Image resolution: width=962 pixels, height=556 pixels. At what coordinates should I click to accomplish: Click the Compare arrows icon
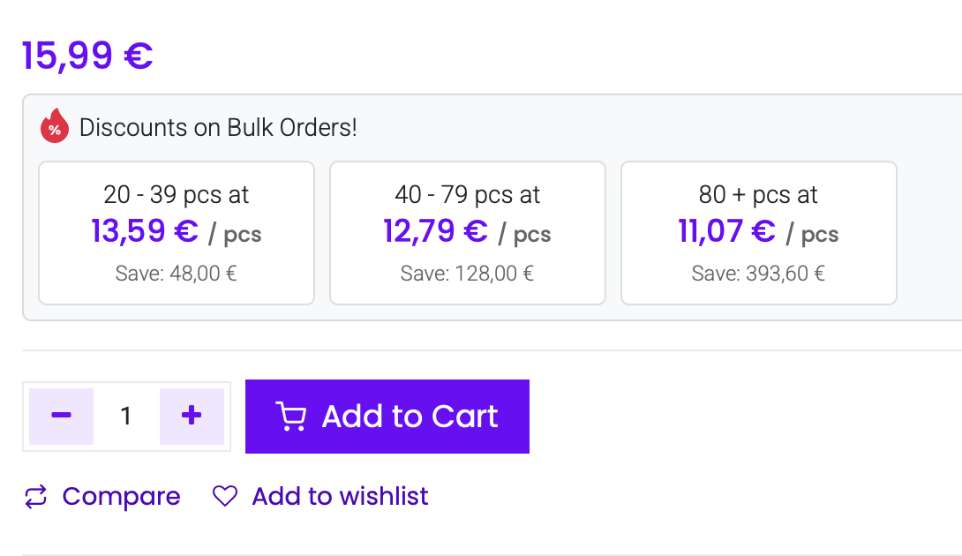point(36,496)
